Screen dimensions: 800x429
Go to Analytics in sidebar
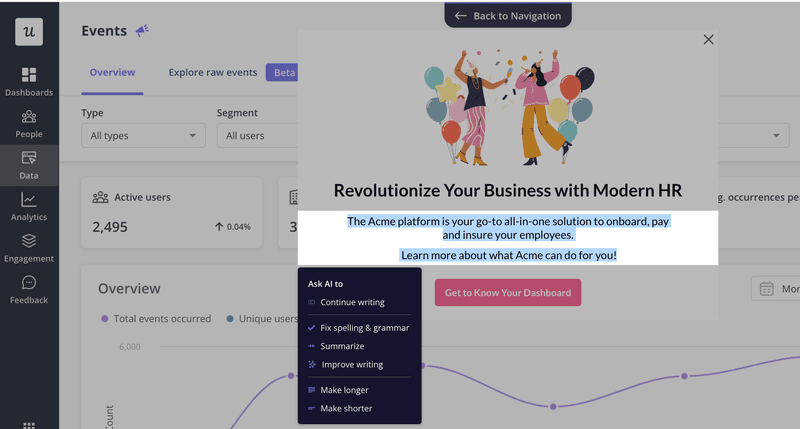pos(29,207)
